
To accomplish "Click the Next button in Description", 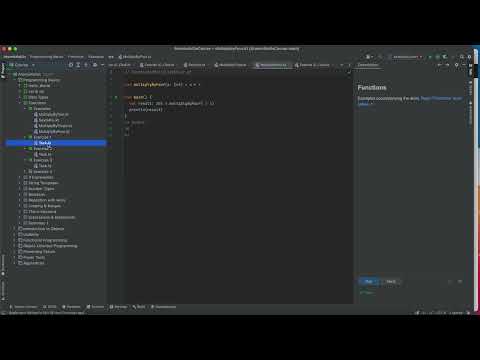I will [391, 282].
